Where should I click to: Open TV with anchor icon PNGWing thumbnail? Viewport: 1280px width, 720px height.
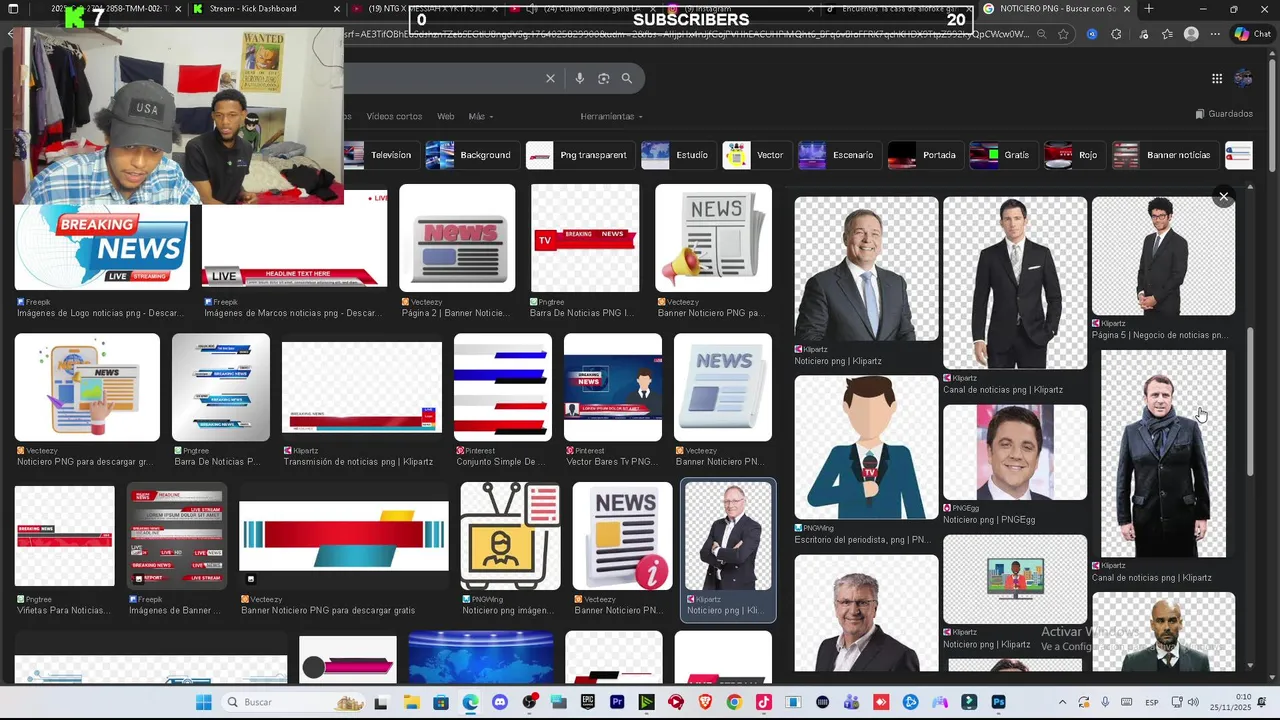(x=510, y=536)
